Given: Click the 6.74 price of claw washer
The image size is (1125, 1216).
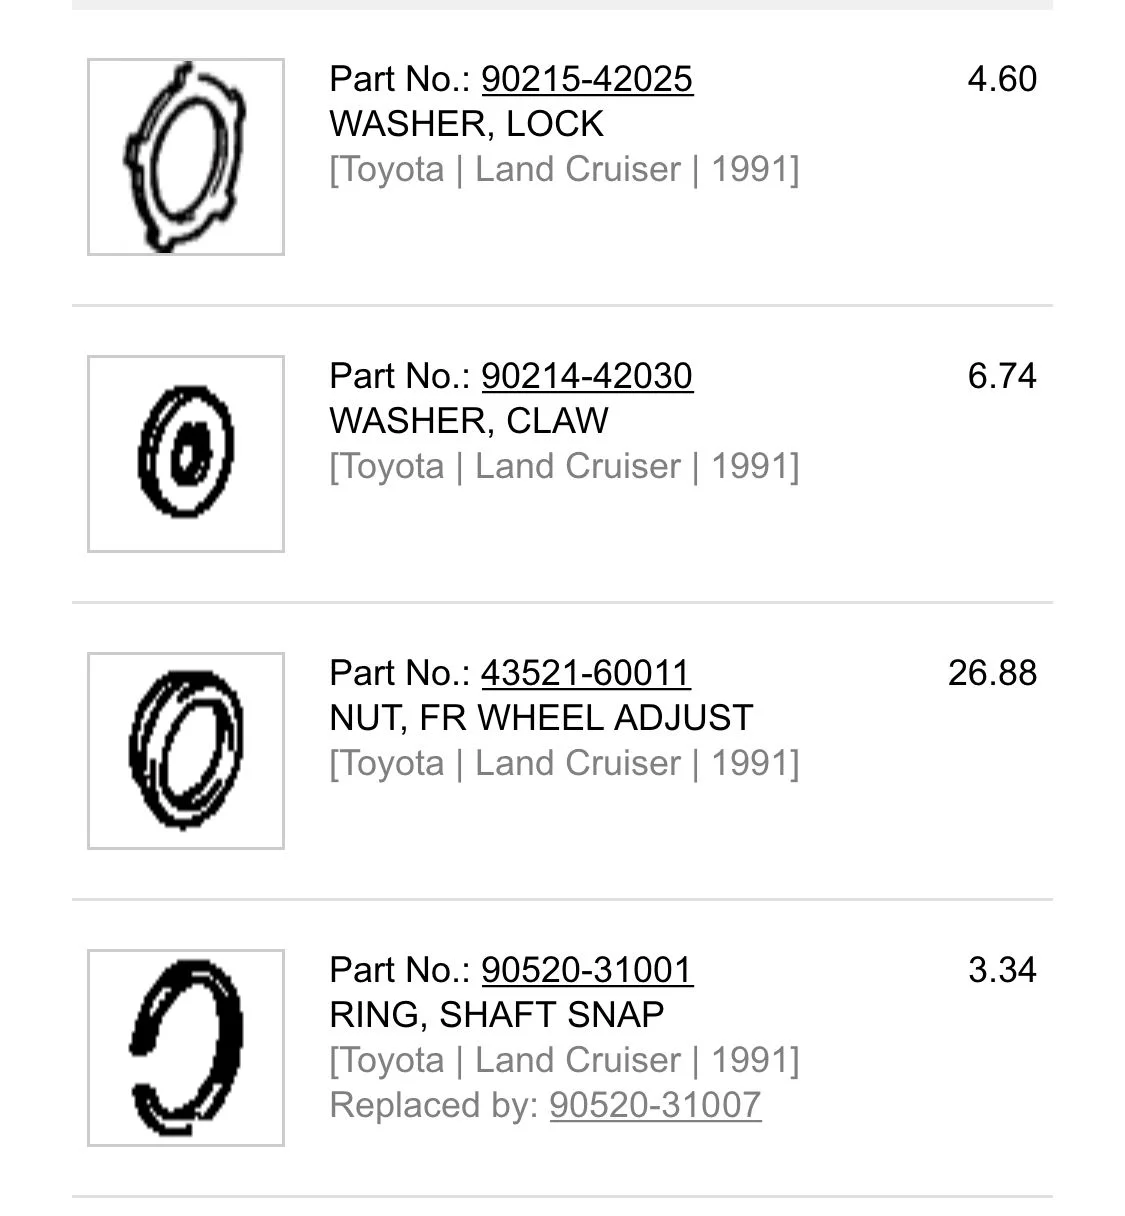Looking at the screenshot, I should [1002, 376].
